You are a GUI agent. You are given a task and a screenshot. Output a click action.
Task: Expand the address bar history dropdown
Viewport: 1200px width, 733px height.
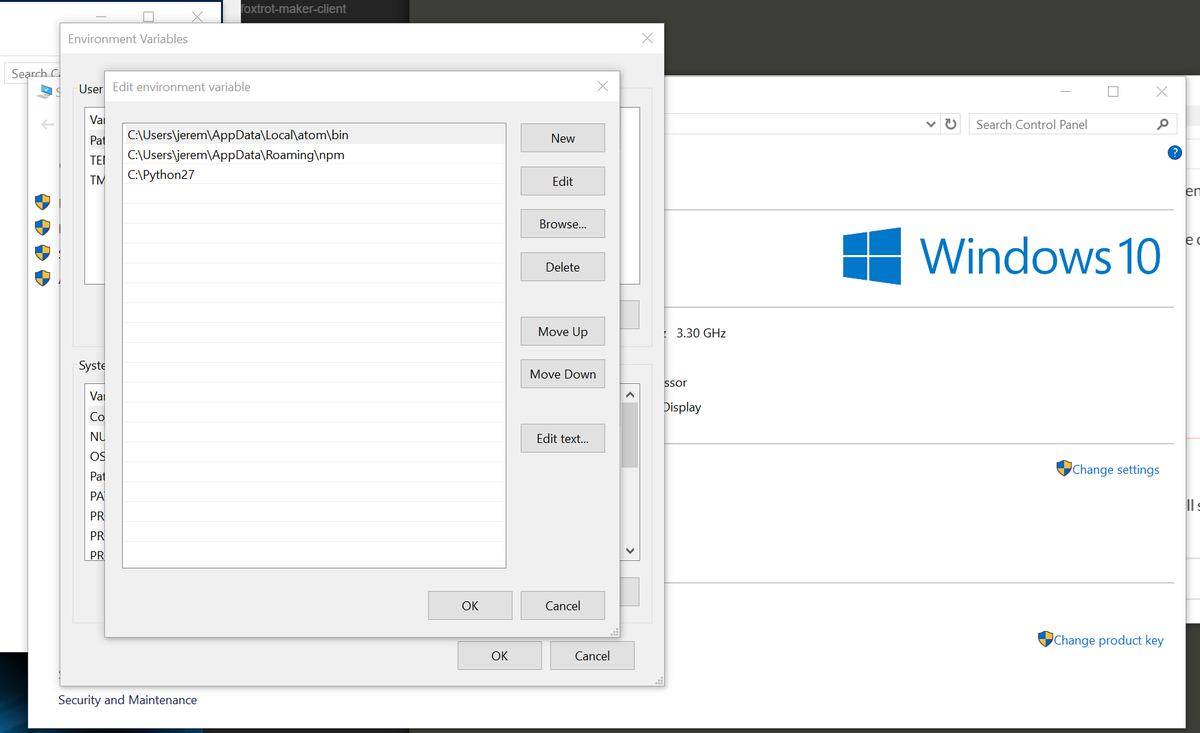point(931,124)
